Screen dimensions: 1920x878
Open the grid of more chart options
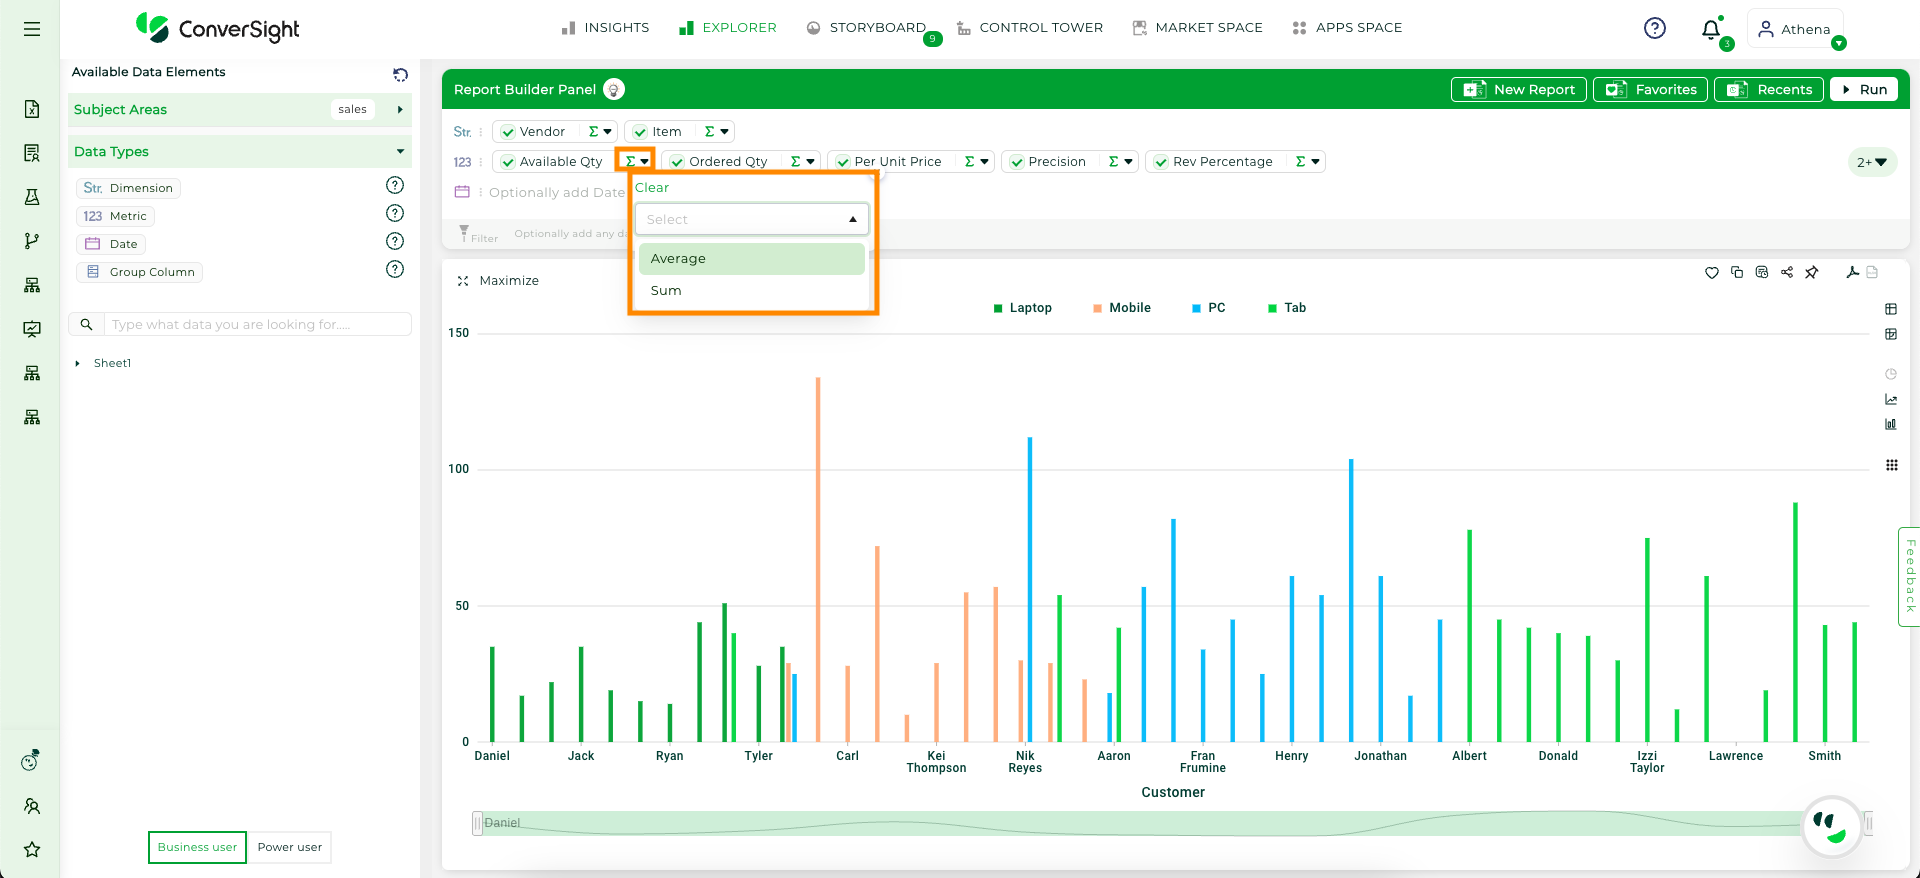pyautogui.click(x=1892, y=465)
